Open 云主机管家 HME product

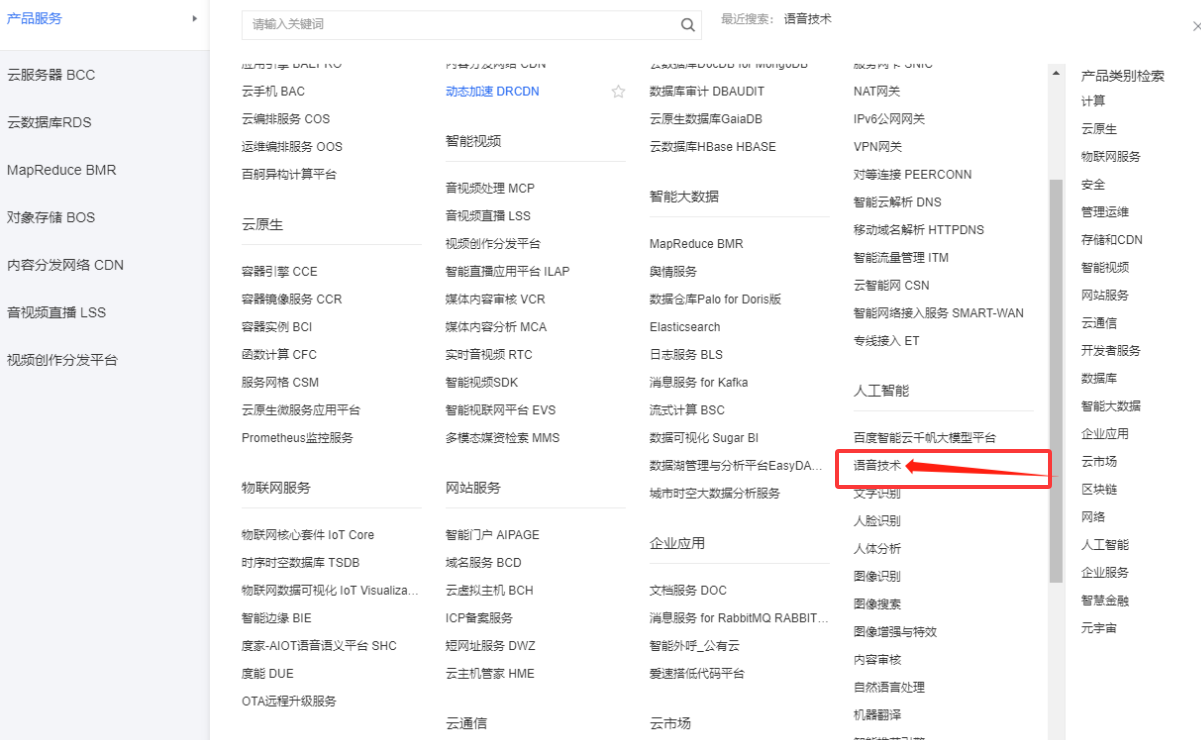490,674
